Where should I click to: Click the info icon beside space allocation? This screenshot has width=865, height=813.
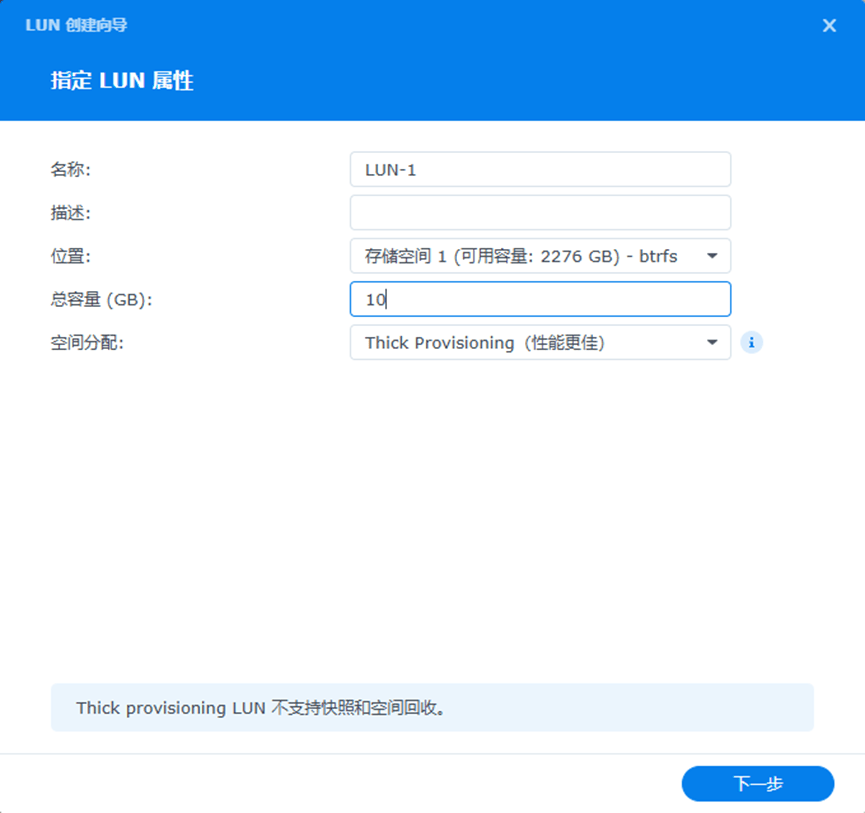[x=751, y=343]
